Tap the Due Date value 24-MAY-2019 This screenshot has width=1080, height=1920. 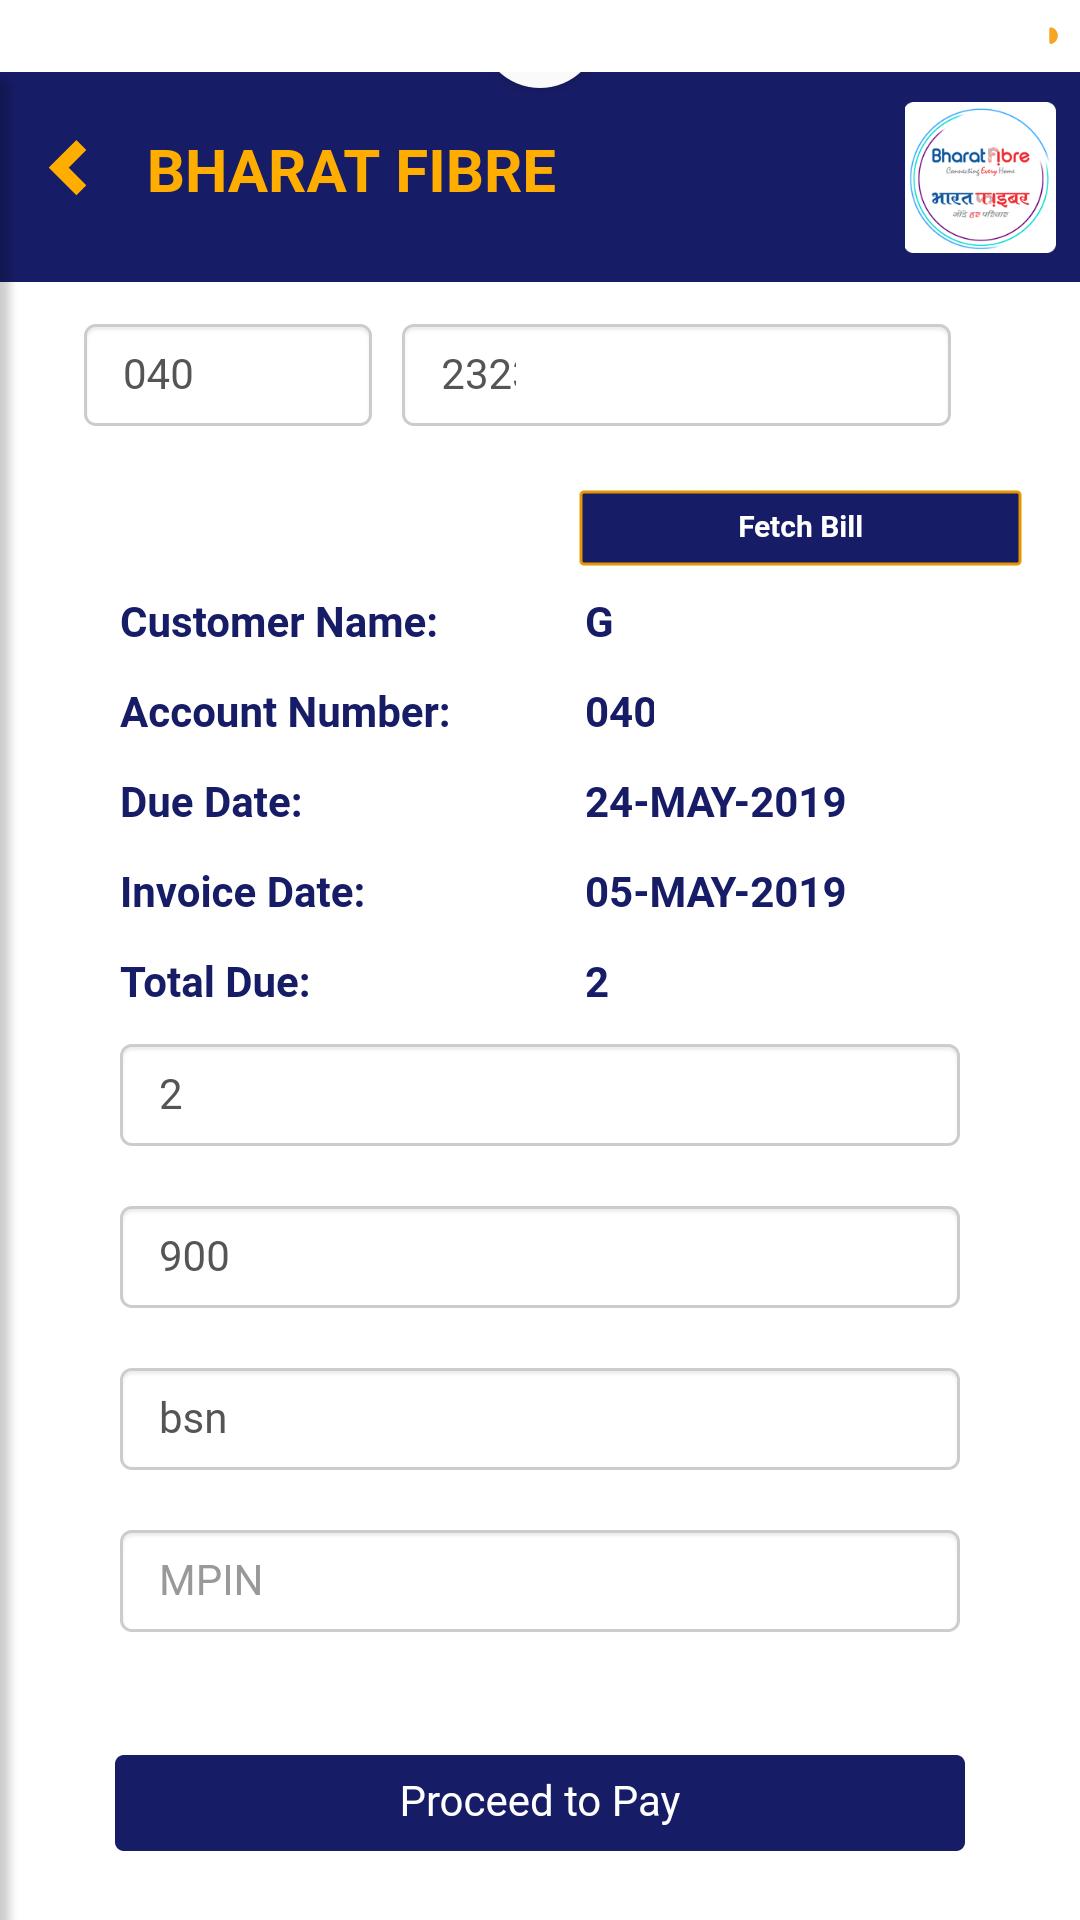[x=715, y=803]
